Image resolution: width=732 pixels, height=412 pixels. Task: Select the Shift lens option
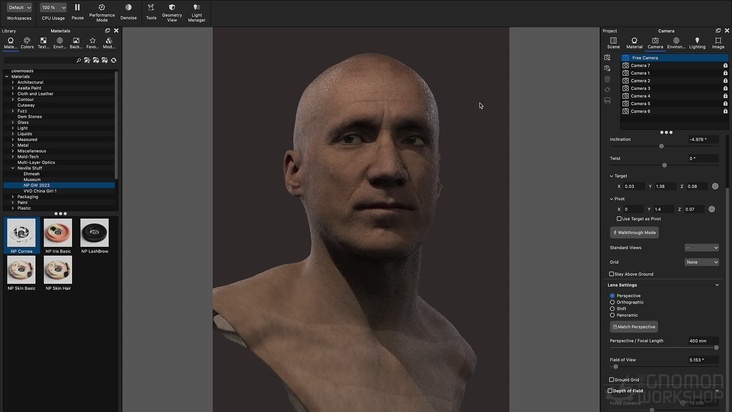pyautogui.click(x=612, y=308)
